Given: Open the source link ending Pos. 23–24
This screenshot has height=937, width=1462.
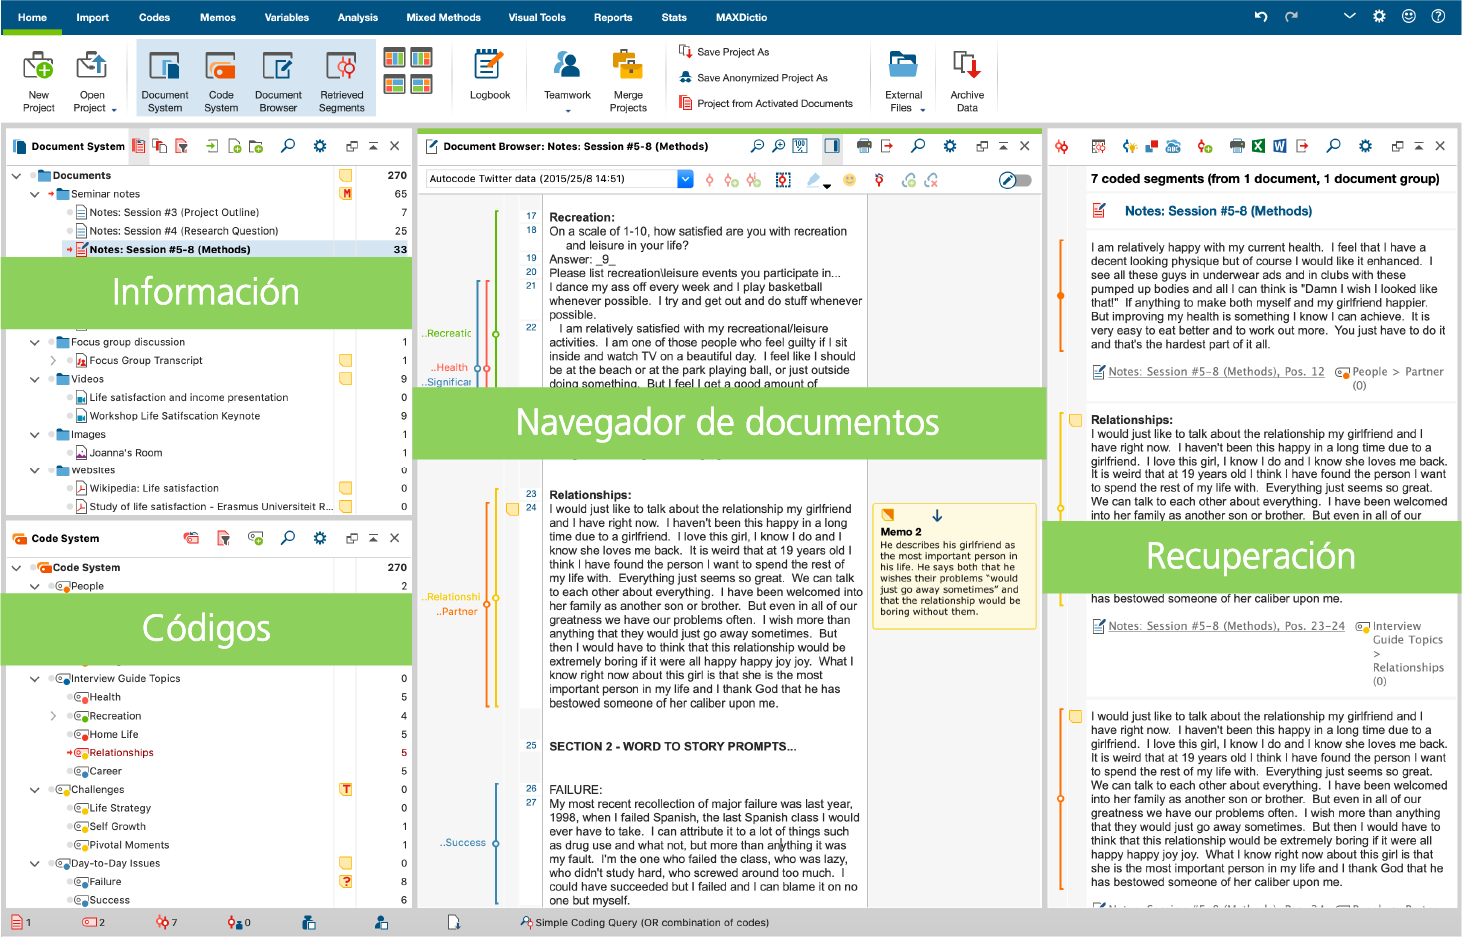Looking at the screenshot, I should pyautogui.click(x=1226, y=626).
